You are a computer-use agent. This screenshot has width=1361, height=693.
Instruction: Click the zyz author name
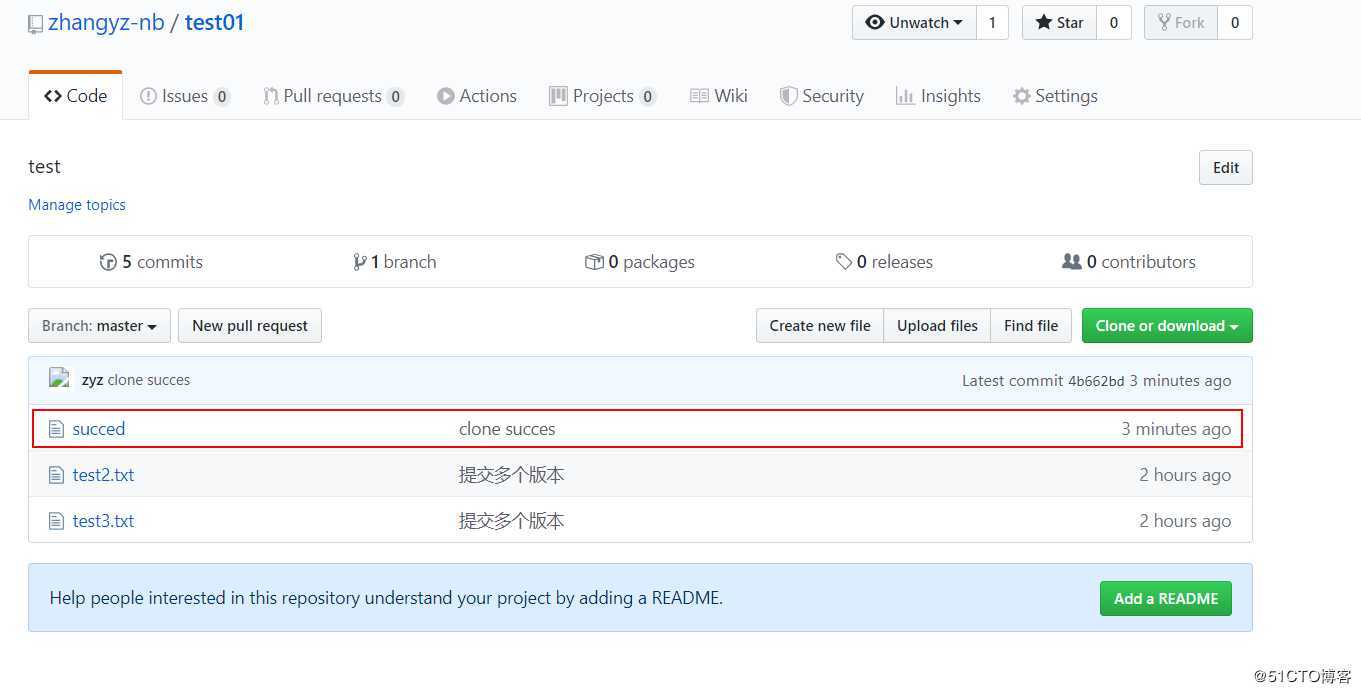93,380
